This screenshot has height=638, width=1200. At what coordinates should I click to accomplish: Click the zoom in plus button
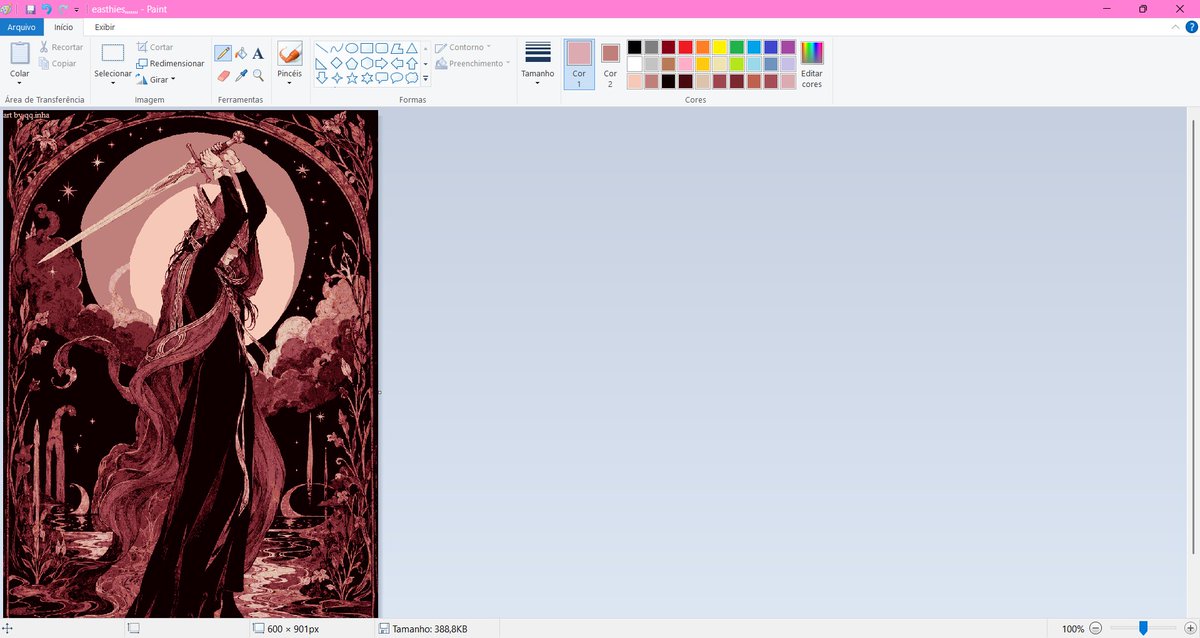[1189, 628]
